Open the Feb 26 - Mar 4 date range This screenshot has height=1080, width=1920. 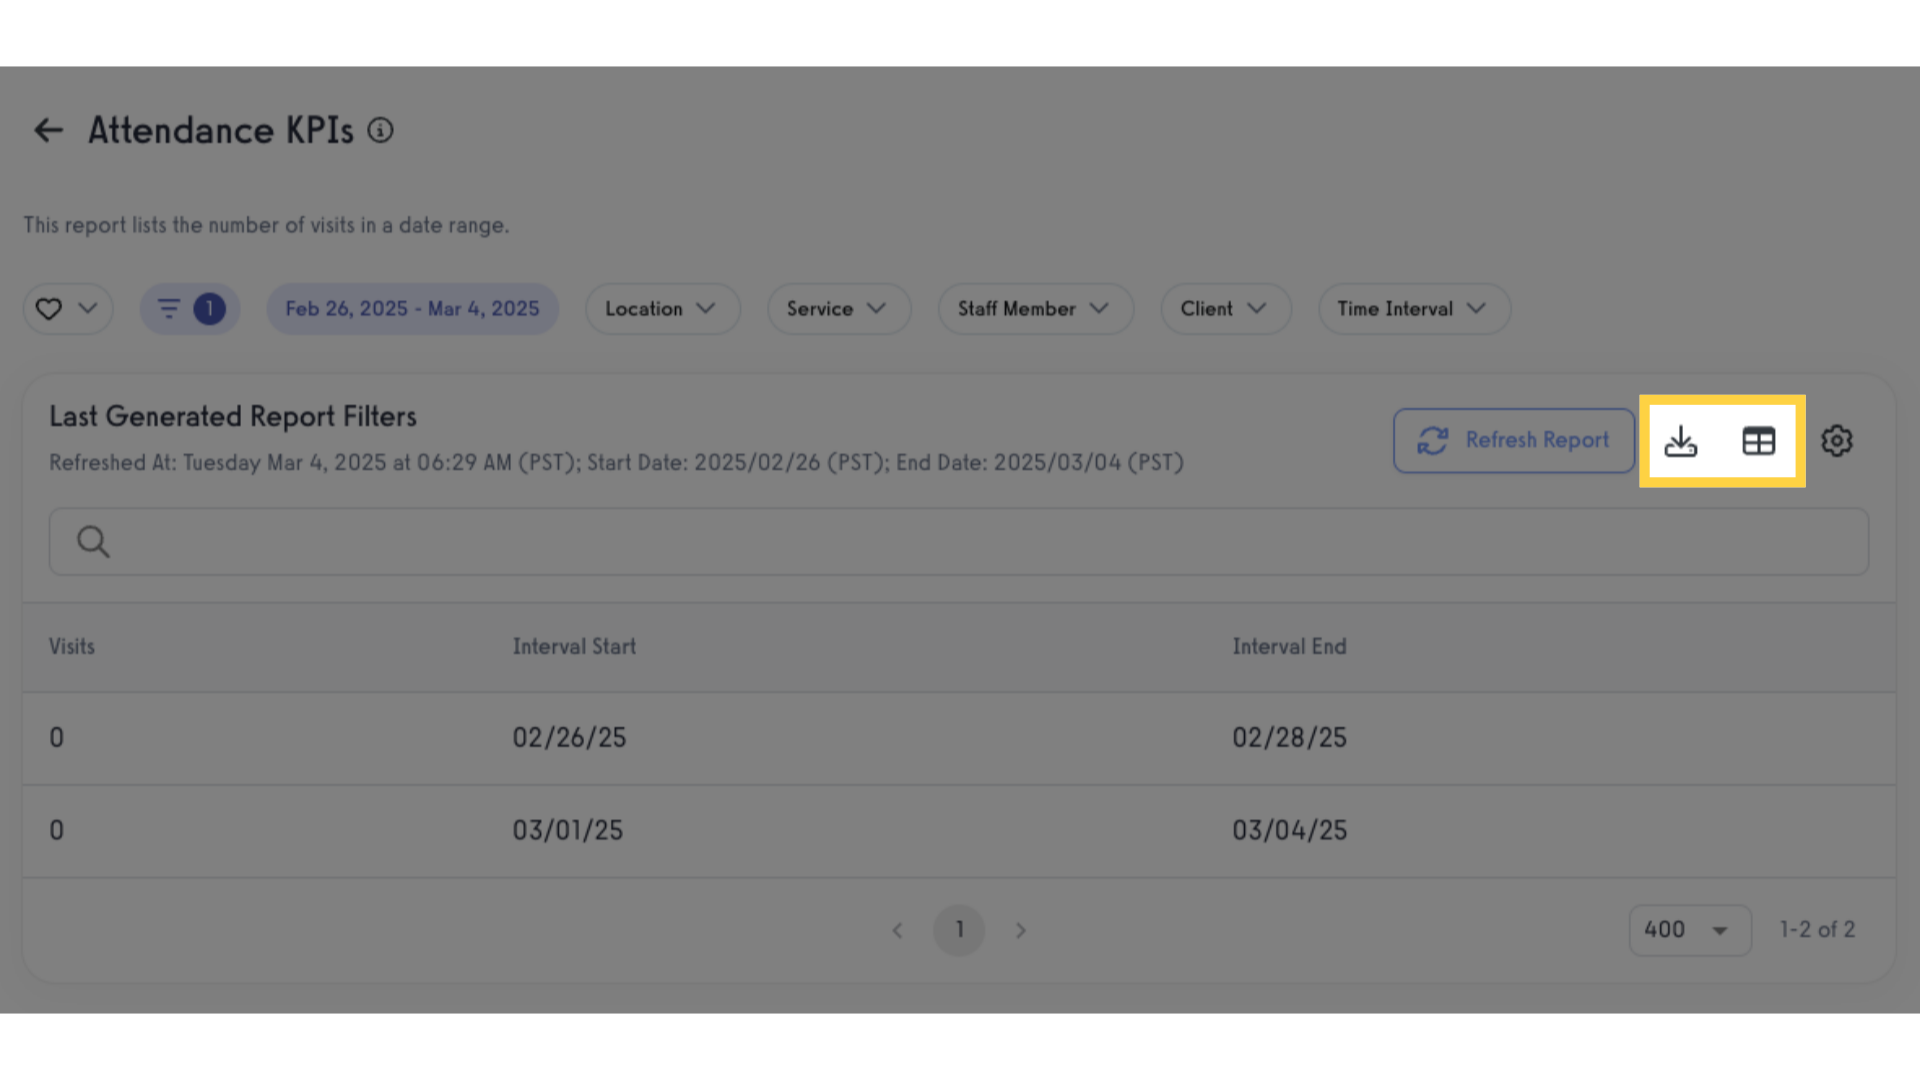[412, 309]
